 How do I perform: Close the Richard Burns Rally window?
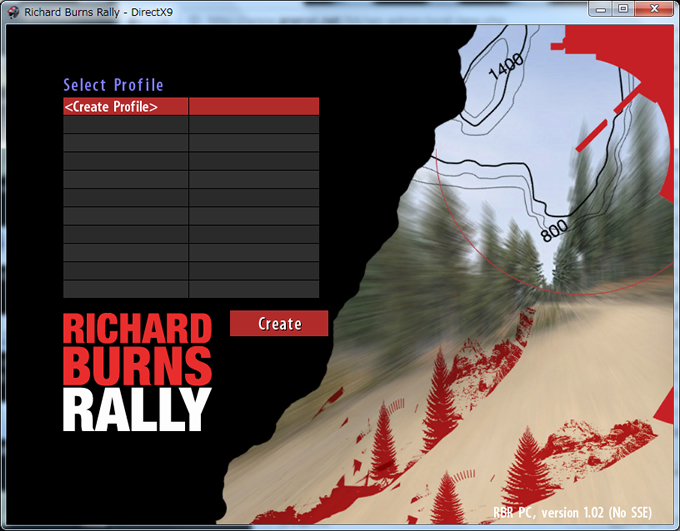tap(654, 9)
